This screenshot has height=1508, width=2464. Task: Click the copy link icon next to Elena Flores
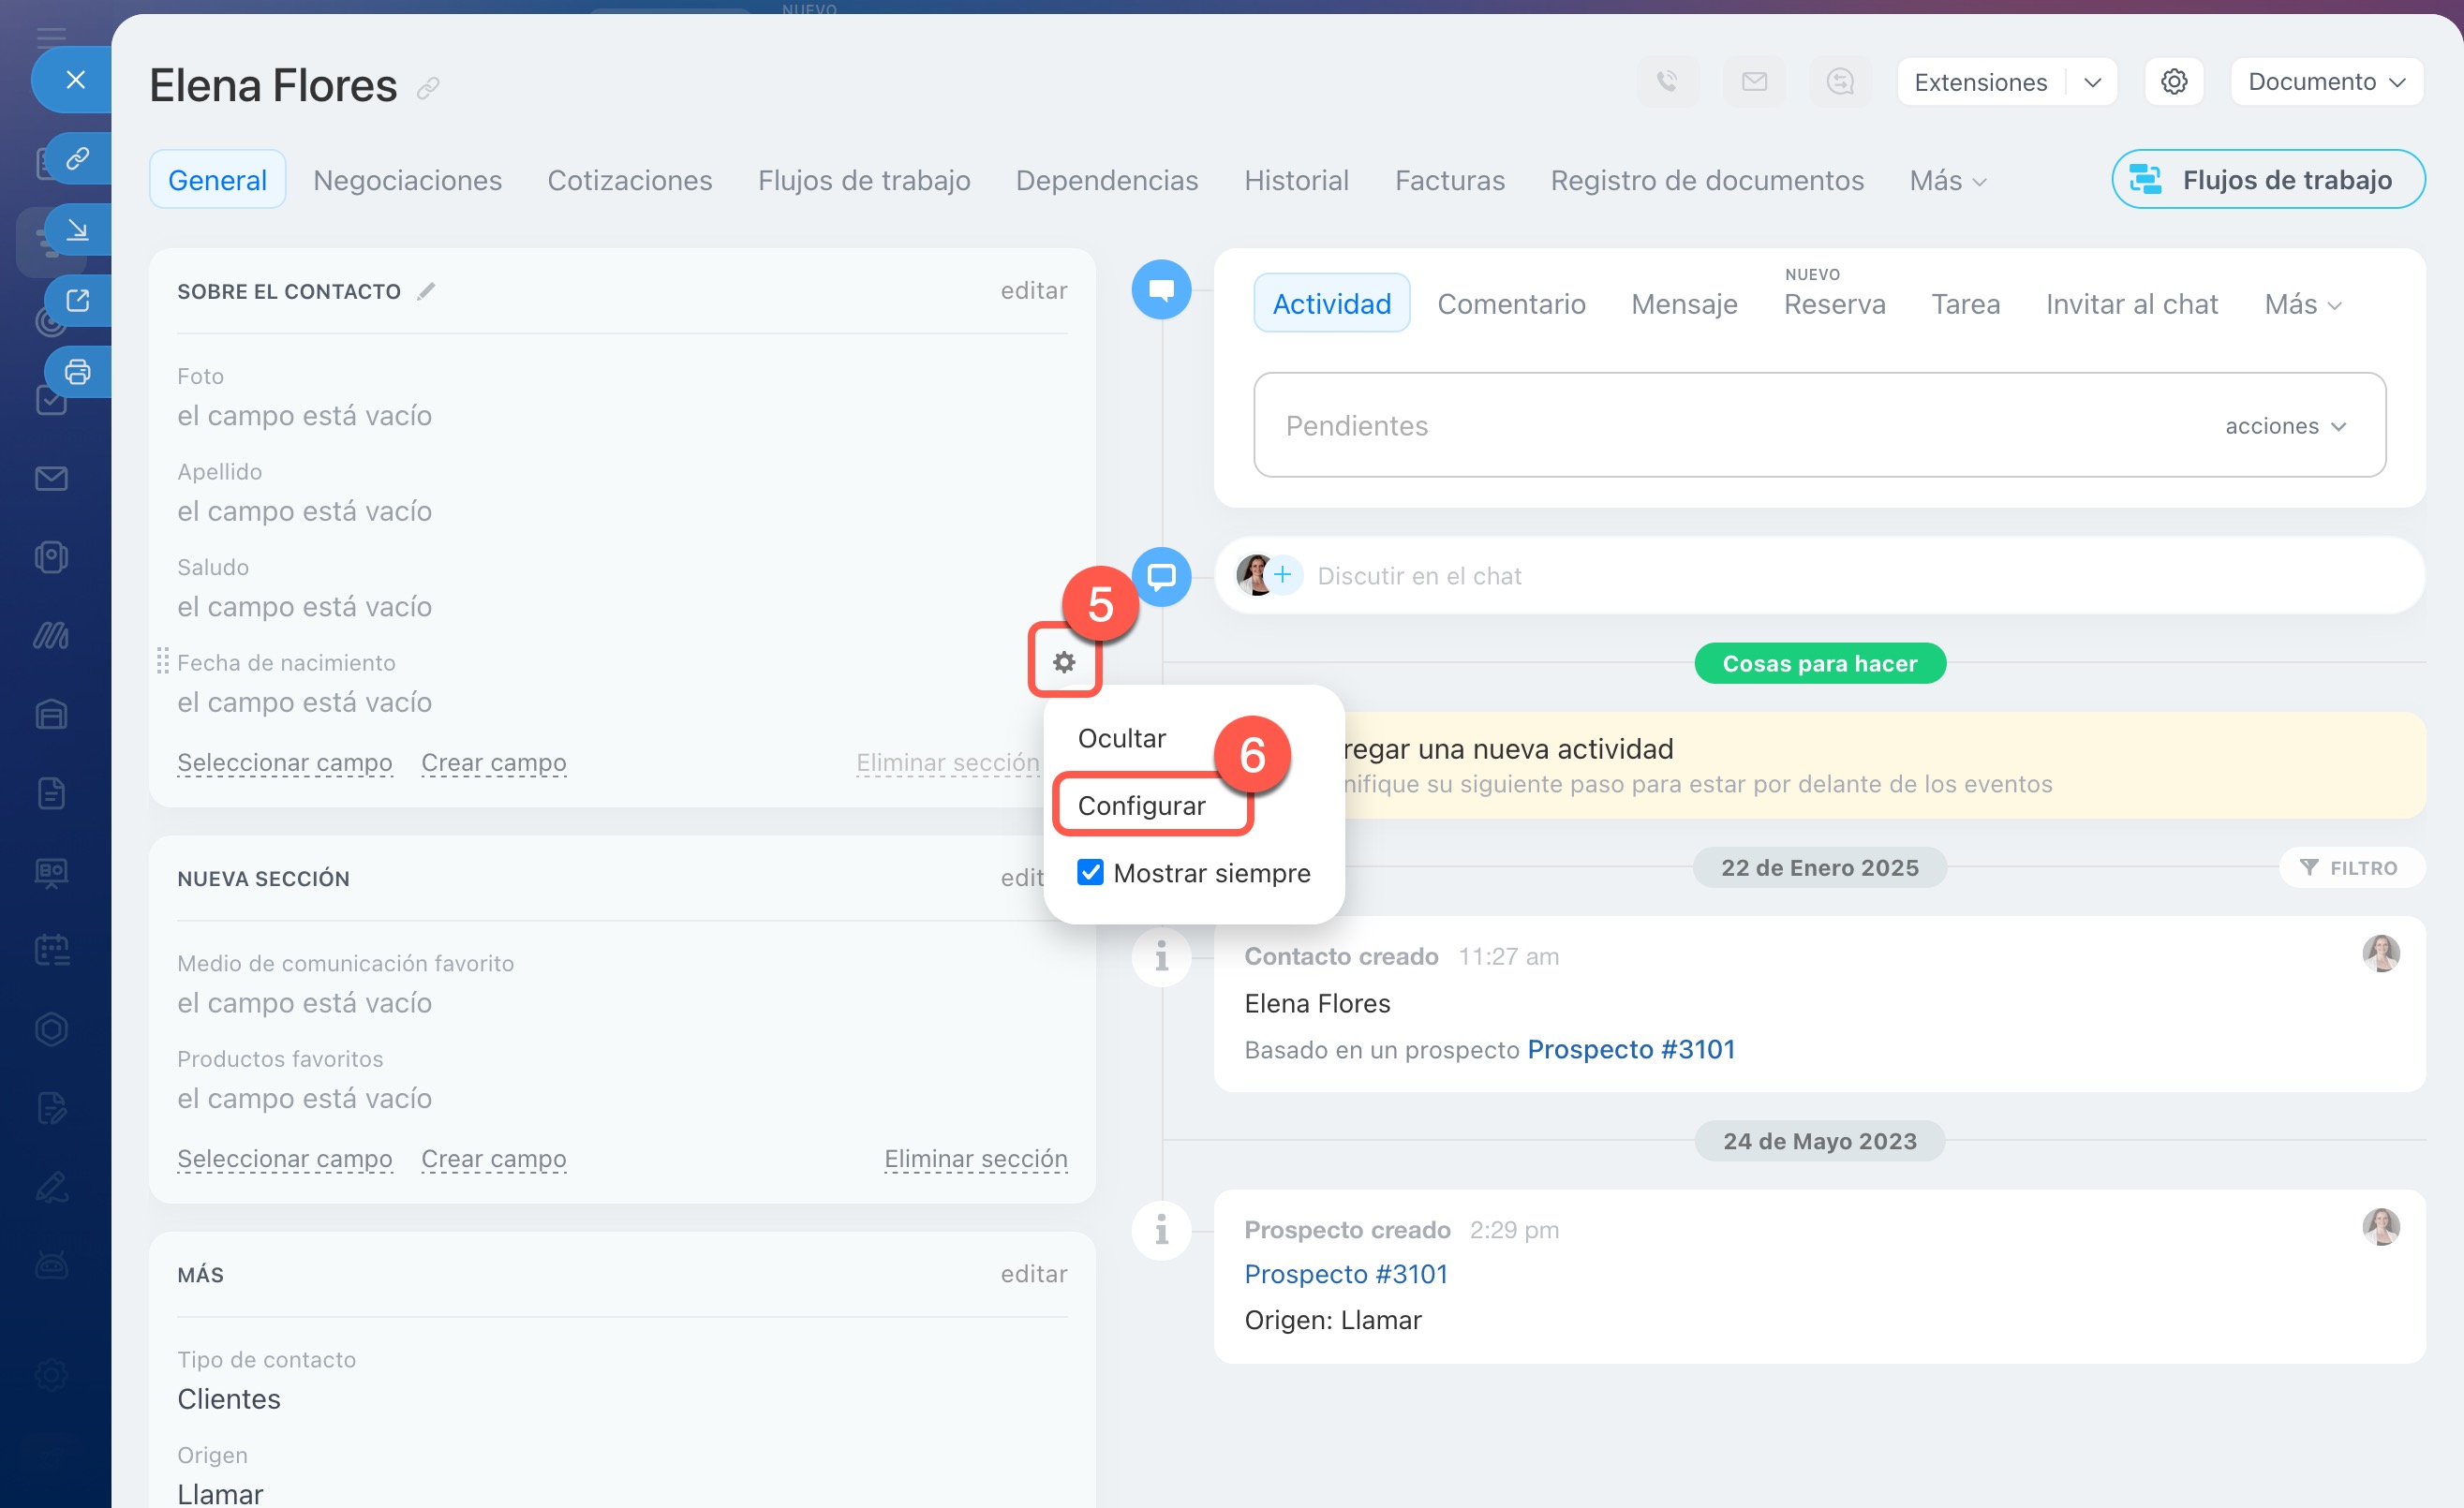pos(428,88)
